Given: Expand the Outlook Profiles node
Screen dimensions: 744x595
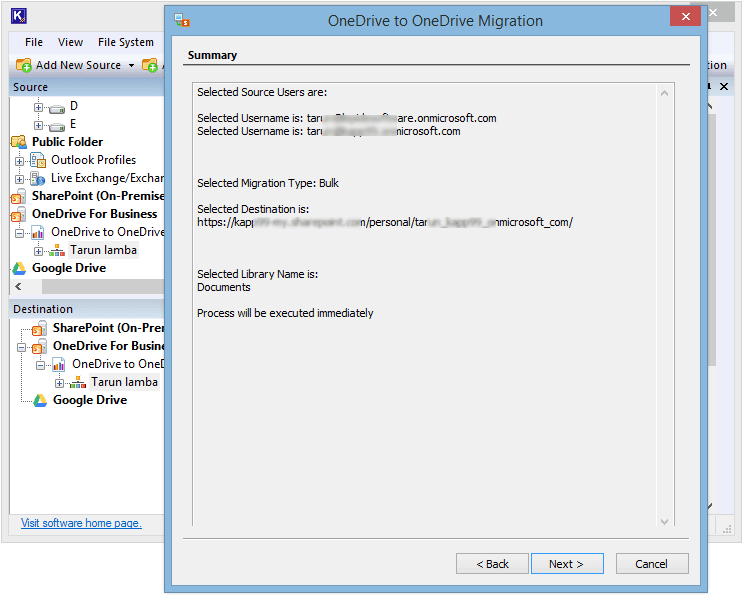Looking at the screenshot, I should (x=19, y=161).
